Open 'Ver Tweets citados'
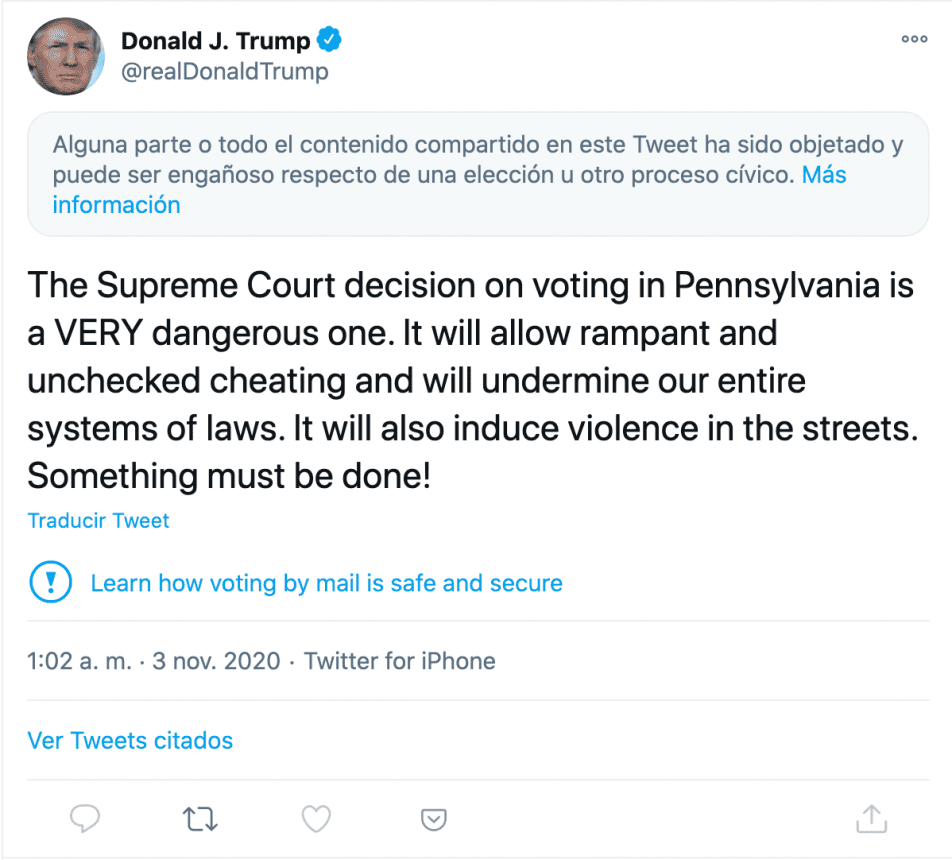Viewport: 952px width, 860px height. click(130, 741)
